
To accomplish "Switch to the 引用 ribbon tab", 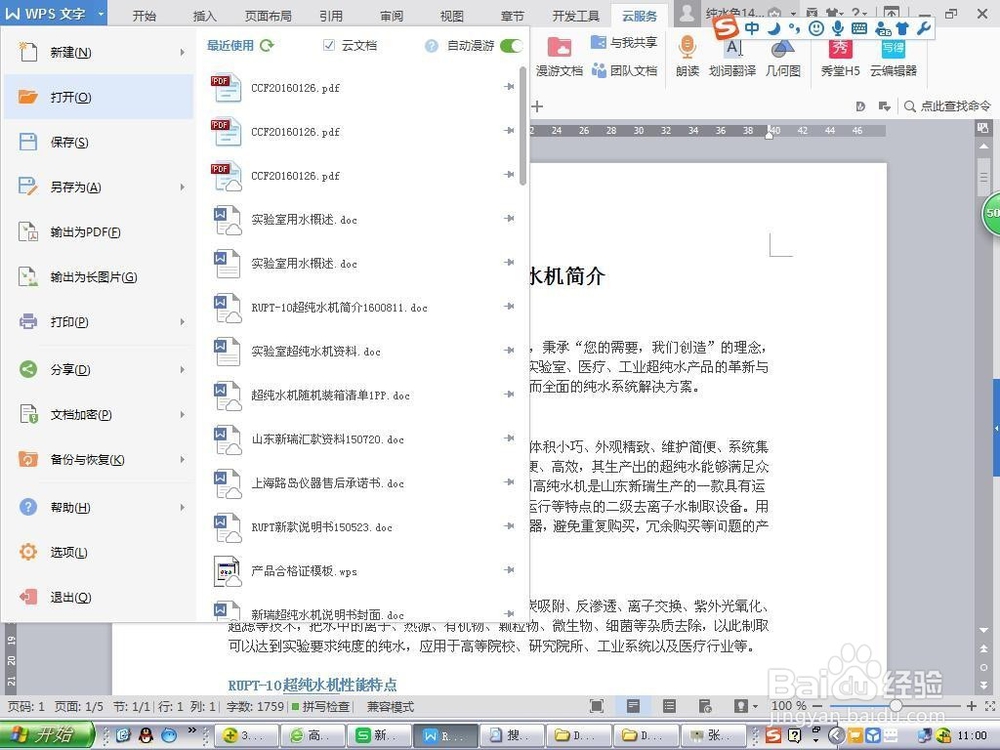I will click(331, 15).
